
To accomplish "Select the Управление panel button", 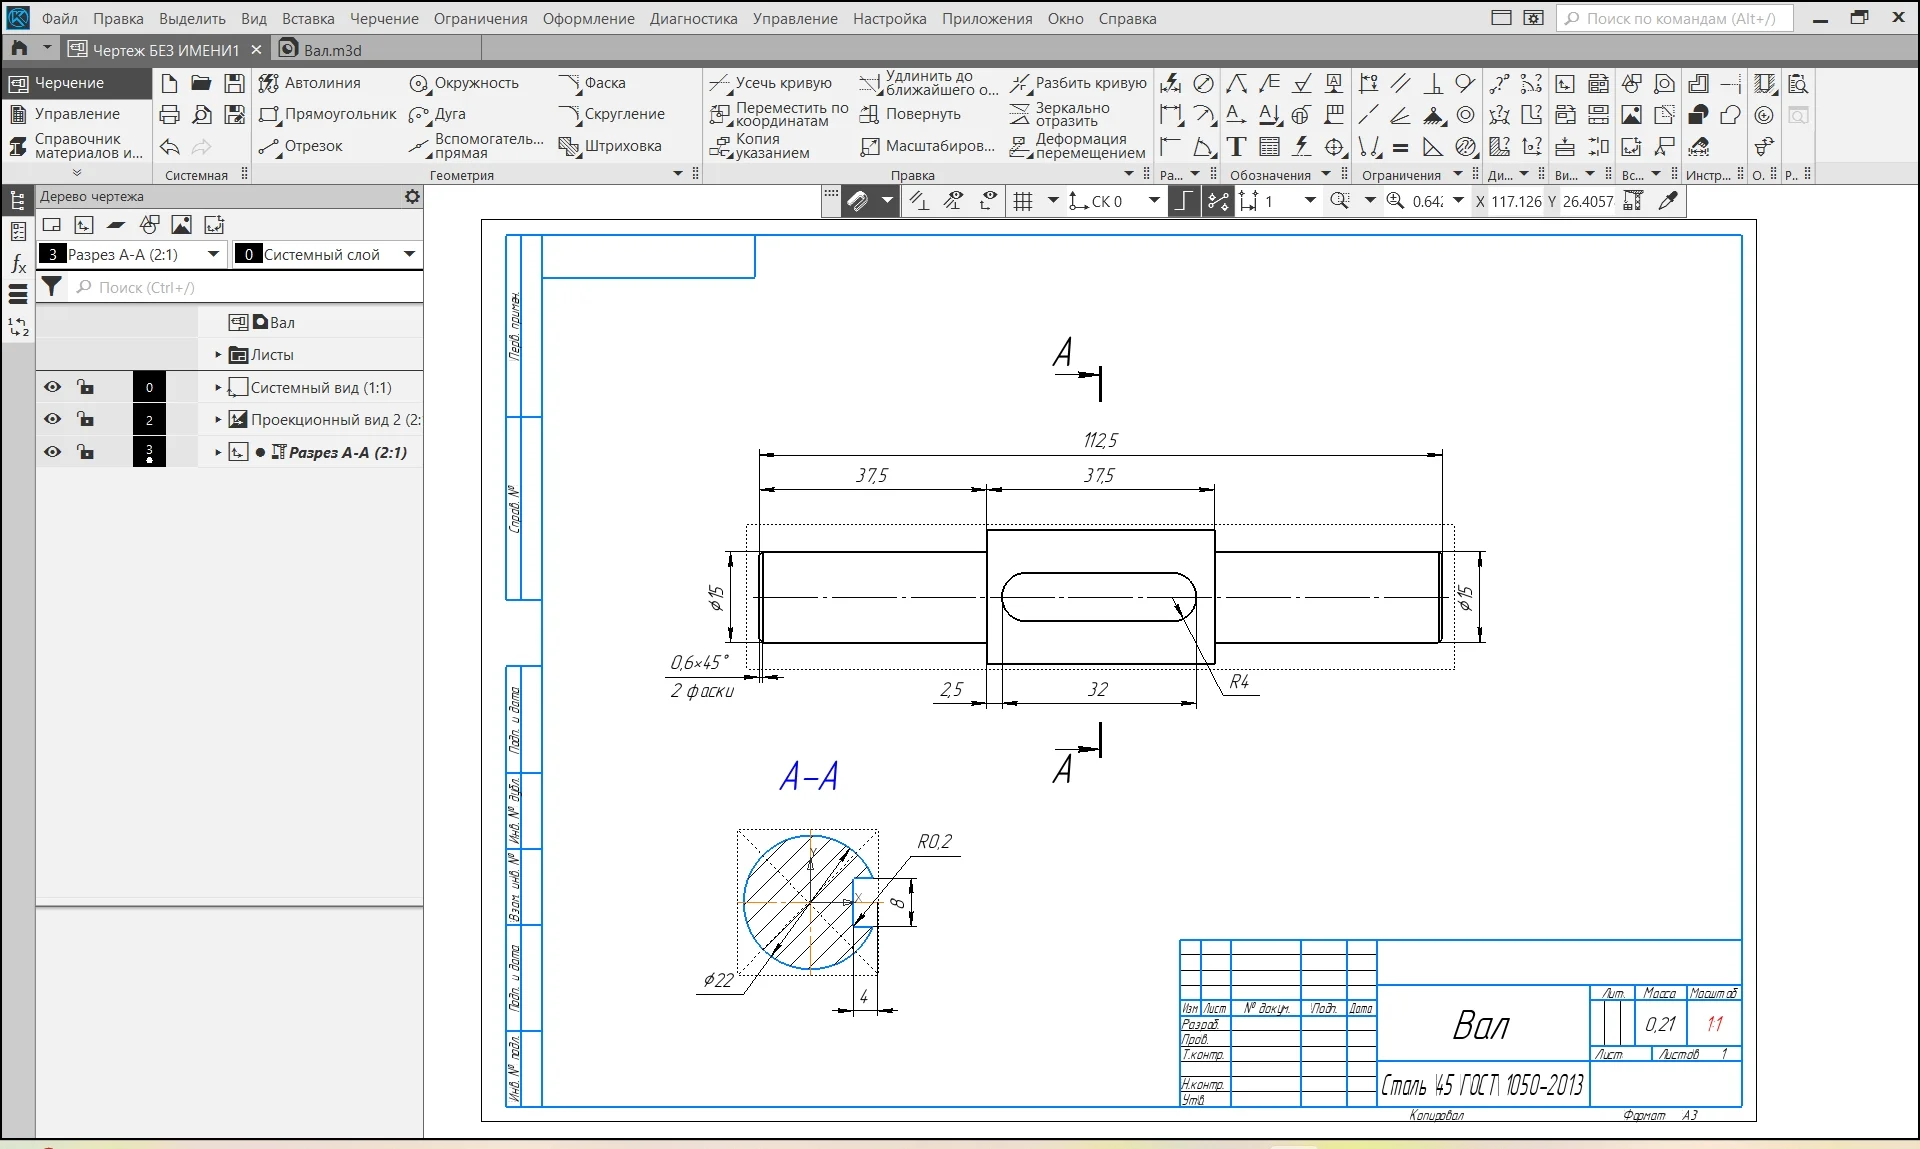I will coord(77,114).
